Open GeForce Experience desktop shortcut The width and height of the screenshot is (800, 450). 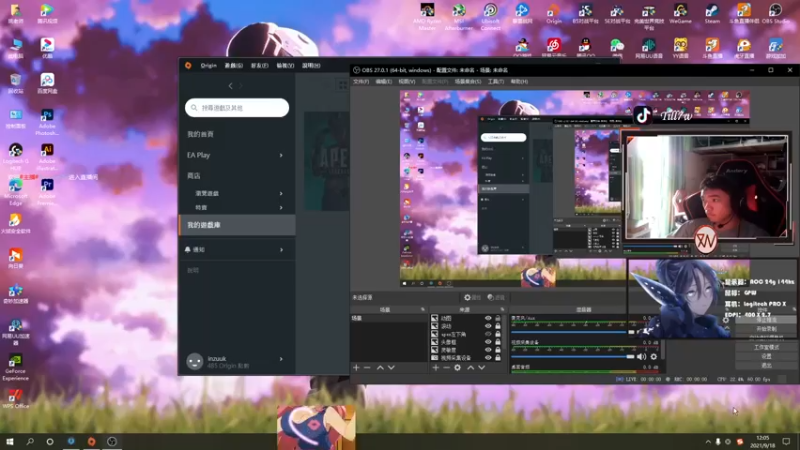[x=15, y=367]
